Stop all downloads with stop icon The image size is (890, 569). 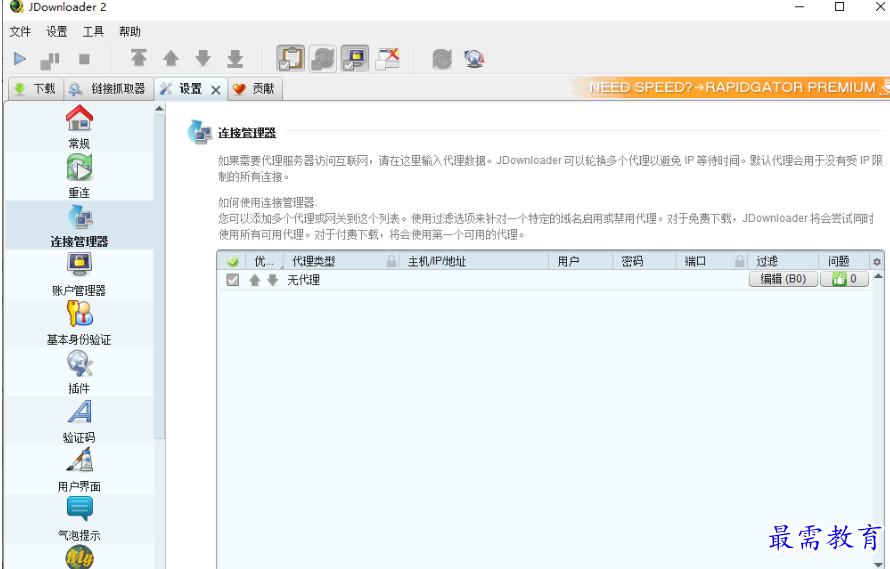pyautogui.click(x=85, y=59)
